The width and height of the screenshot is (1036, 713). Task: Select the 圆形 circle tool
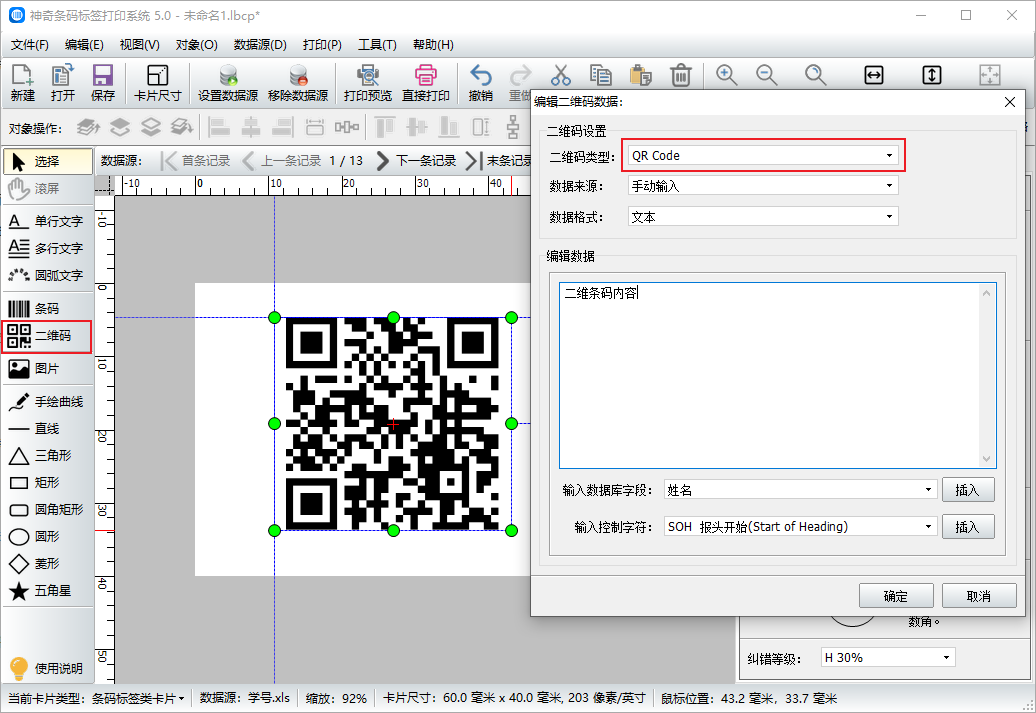click(x=48, y=537)
